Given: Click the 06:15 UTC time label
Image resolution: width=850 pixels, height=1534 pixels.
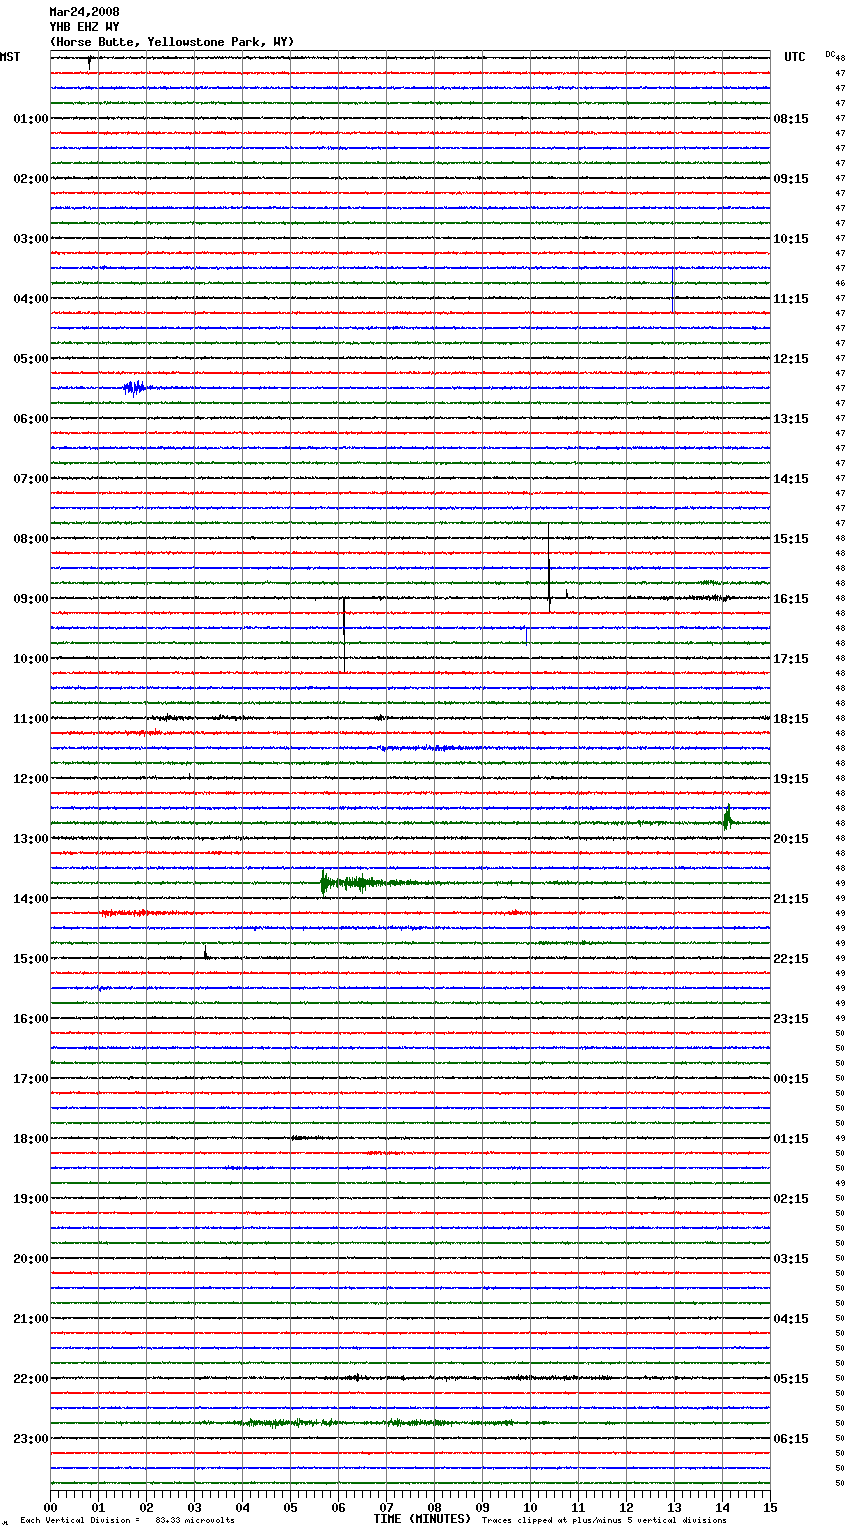Looking at the screenshot, I should (x=791, y=1439).
